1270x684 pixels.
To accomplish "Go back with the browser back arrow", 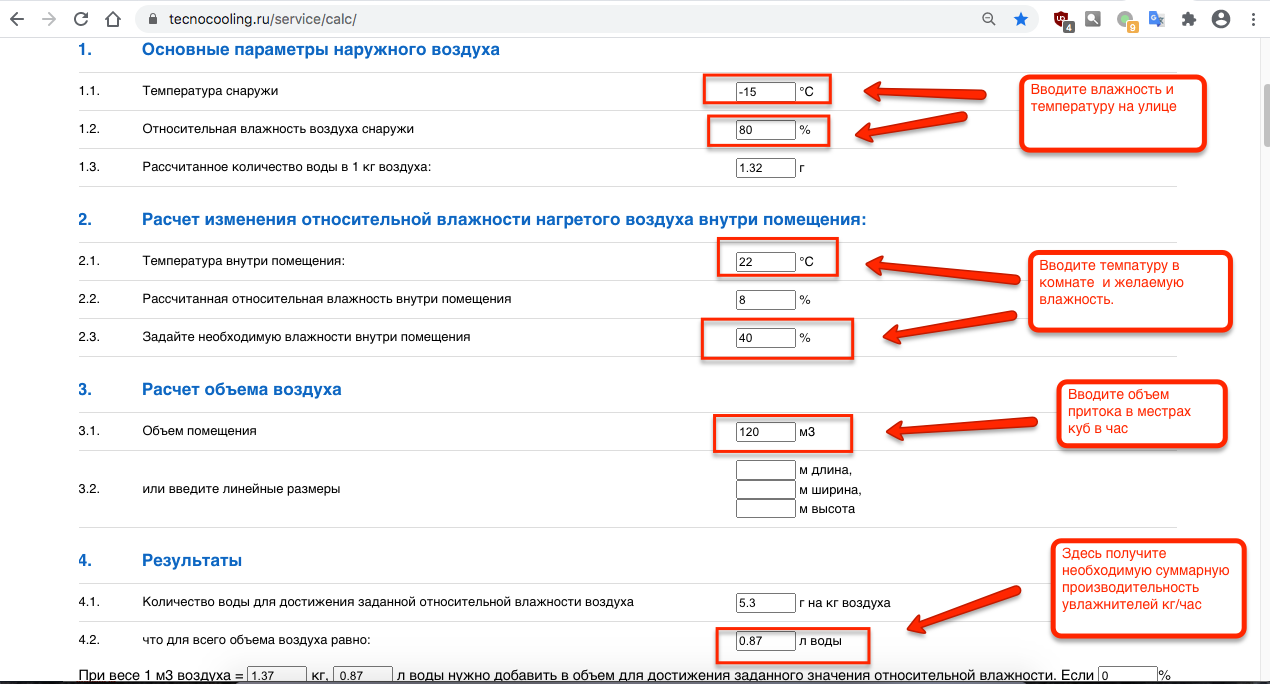I will (16, 19).
